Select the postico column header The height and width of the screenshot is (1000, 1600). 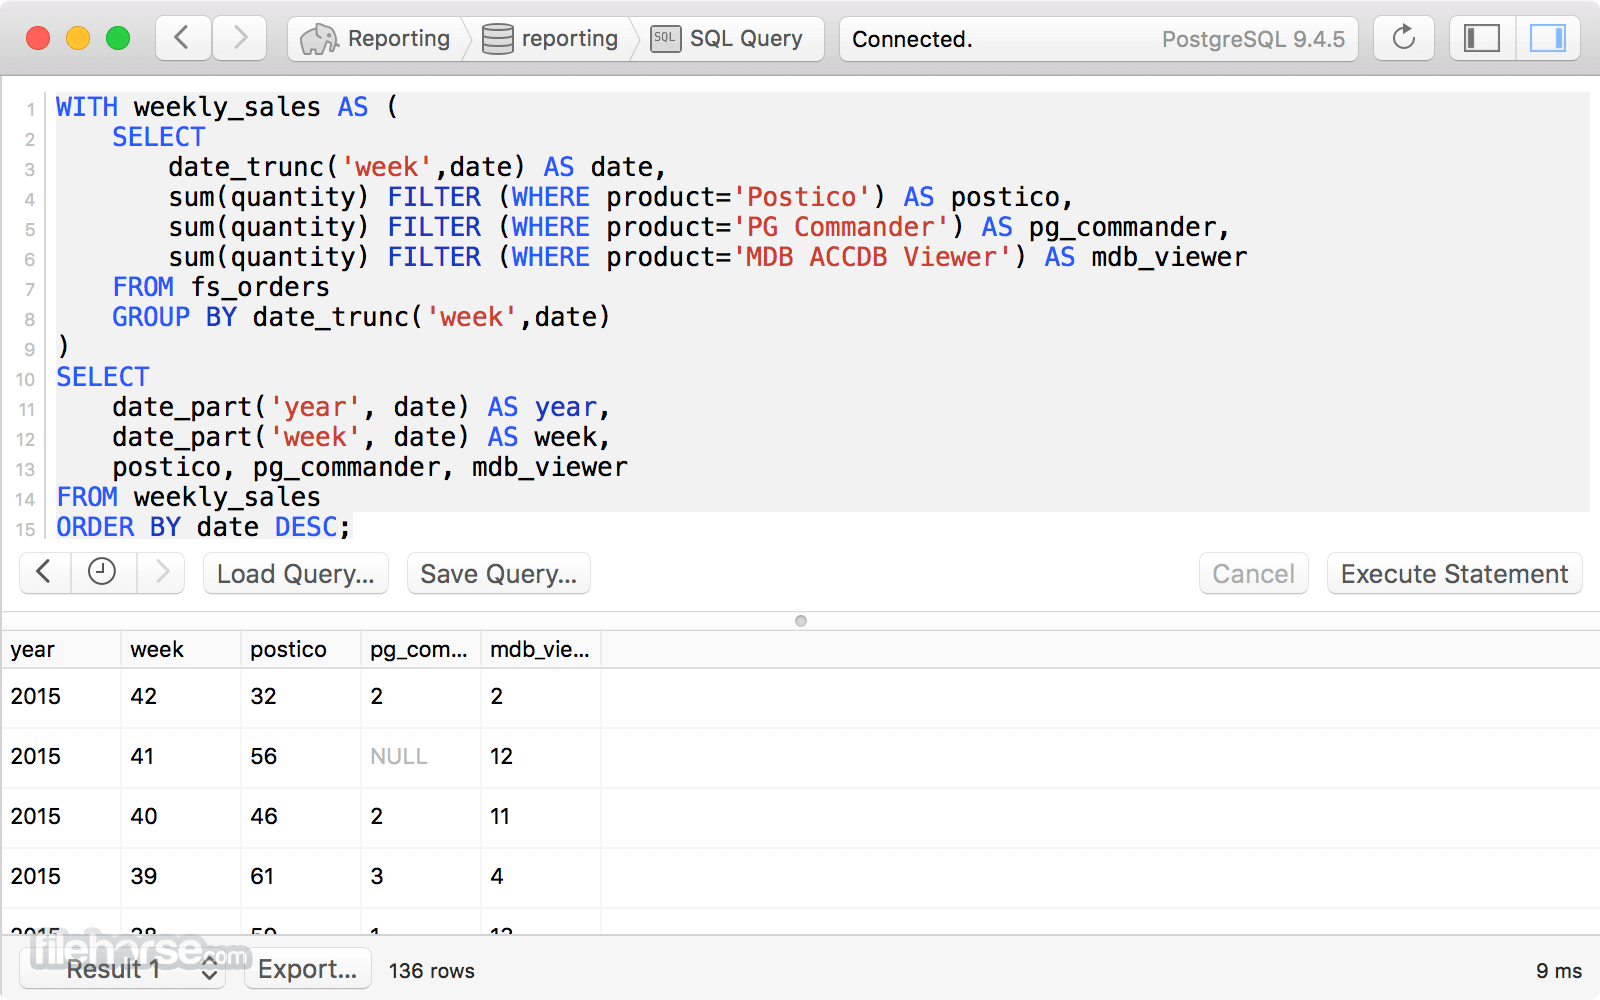coord(301,650)
